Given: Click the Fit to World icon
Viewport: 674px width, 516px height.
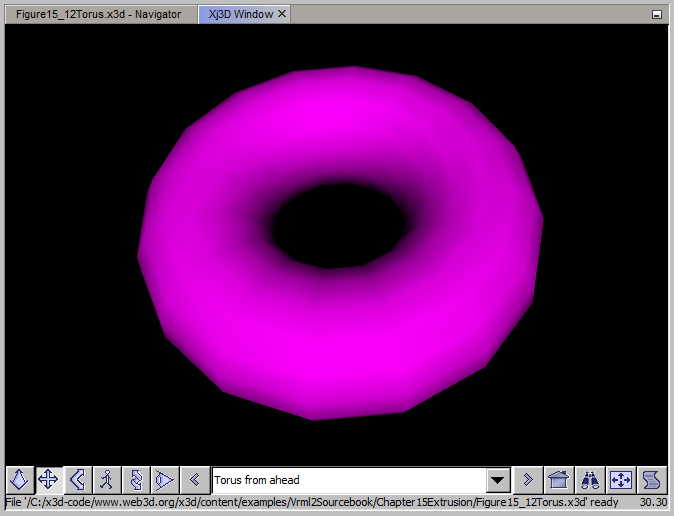Looking at the screenshot, I should (x=621, y=480).
